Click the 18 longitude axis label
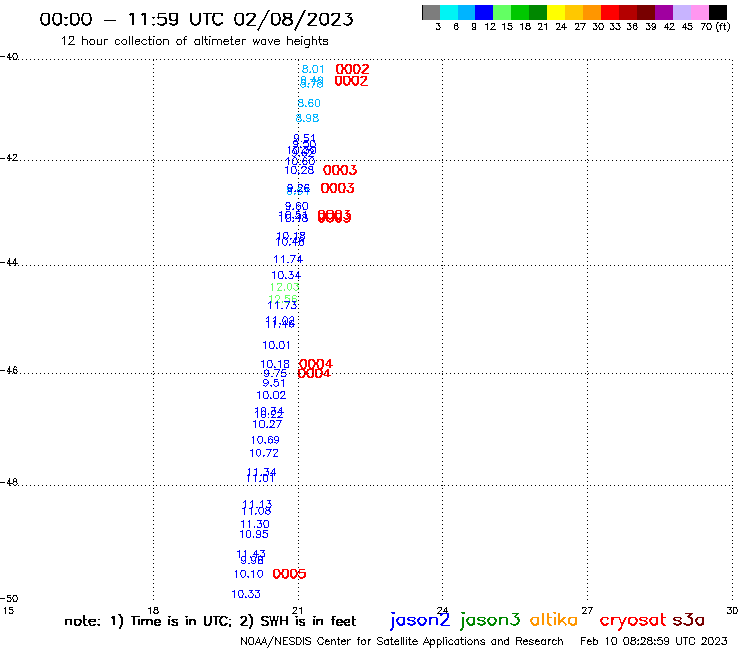The image size is (740, 650). [153, 610]
